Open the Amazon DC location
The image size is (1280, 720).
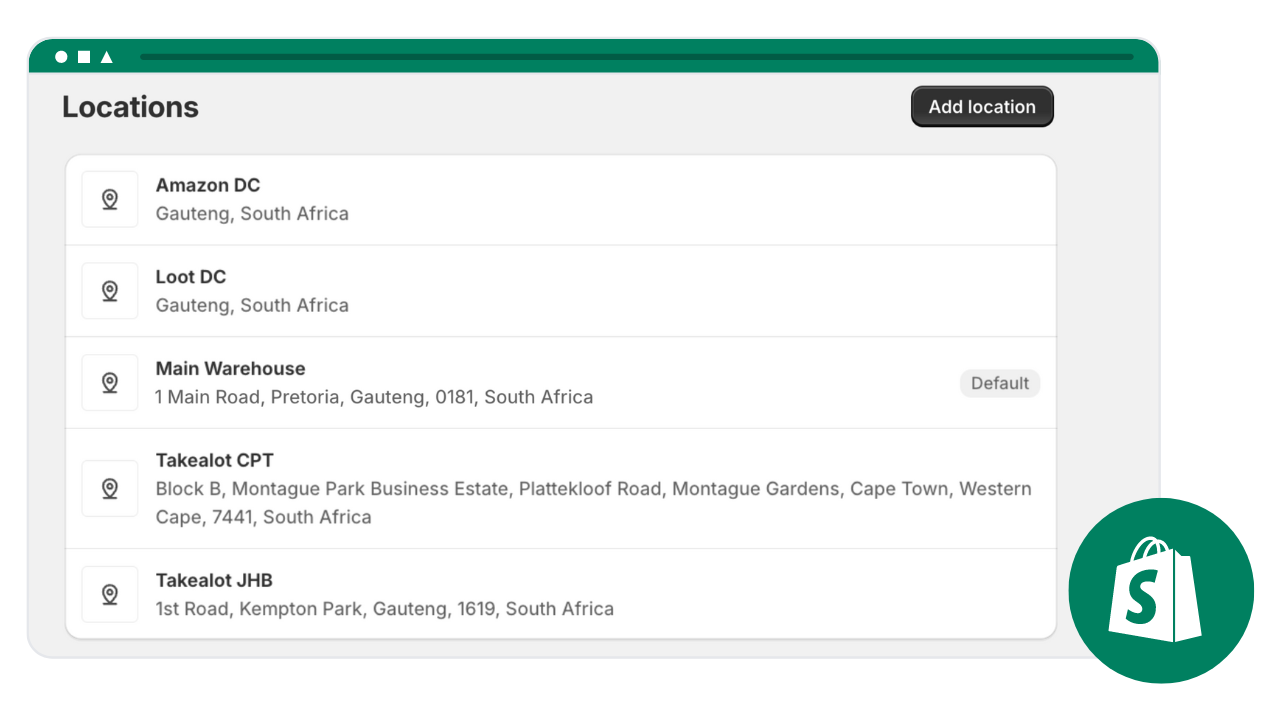(x=208, y=185)
